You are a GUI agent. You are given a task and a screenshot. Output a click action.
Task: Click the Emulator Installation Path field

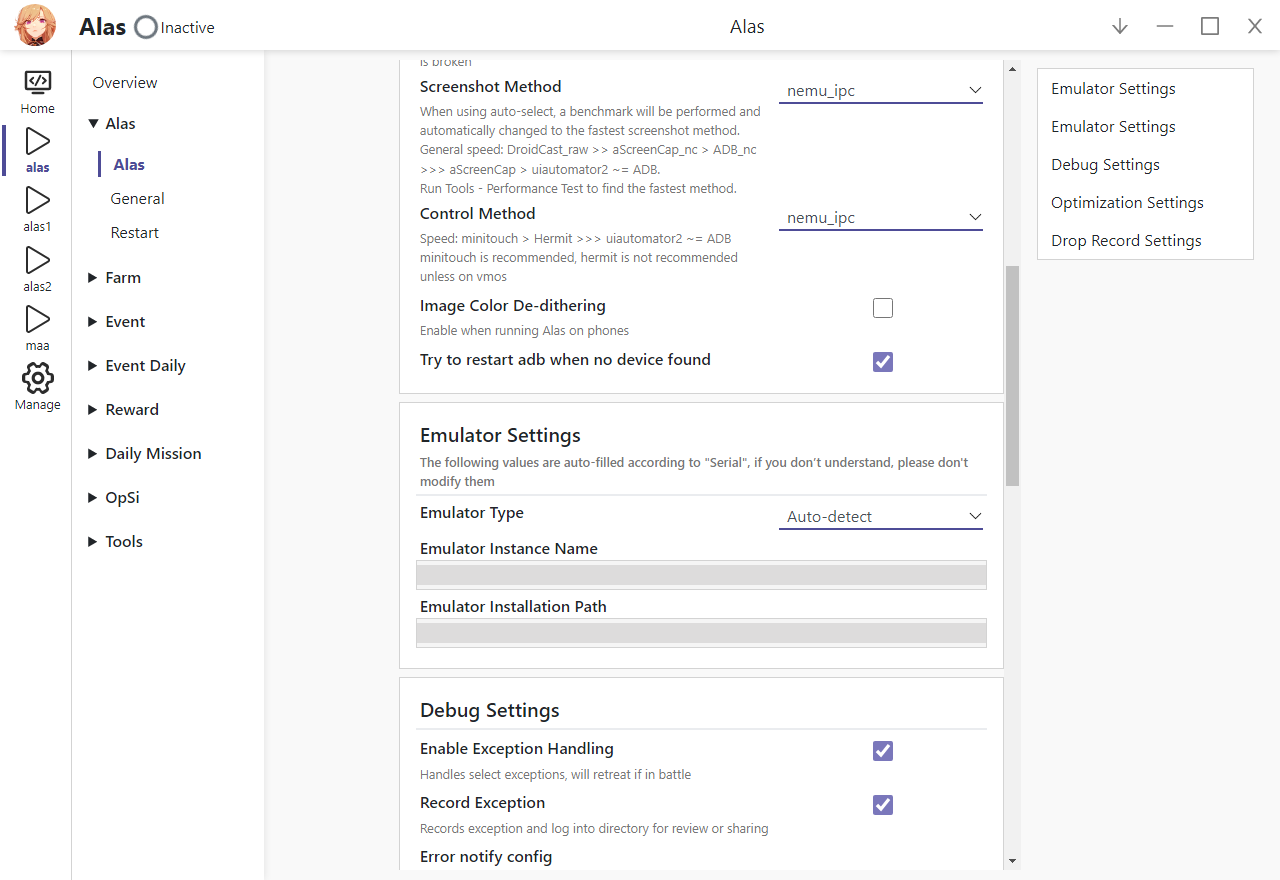tap(701, 633)
